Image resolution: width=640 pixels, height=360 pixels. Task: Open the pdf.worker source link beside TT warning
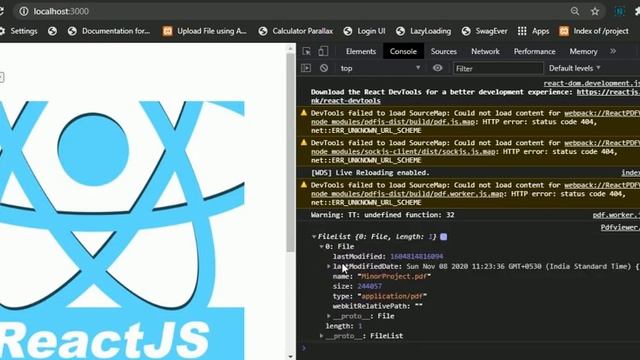pos(616,215)
